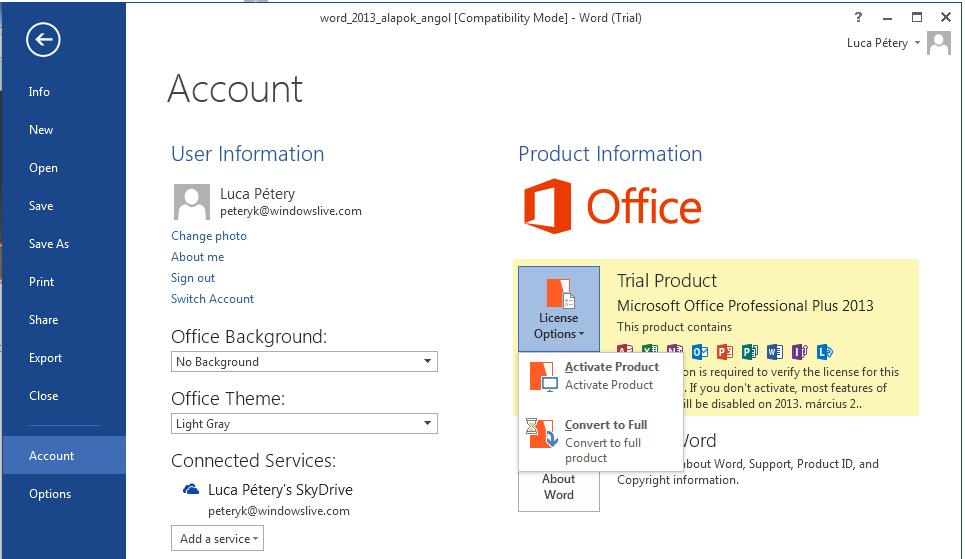The image size is (965, 559).
Task: Click the Office logo
Action: pos(612,206)
